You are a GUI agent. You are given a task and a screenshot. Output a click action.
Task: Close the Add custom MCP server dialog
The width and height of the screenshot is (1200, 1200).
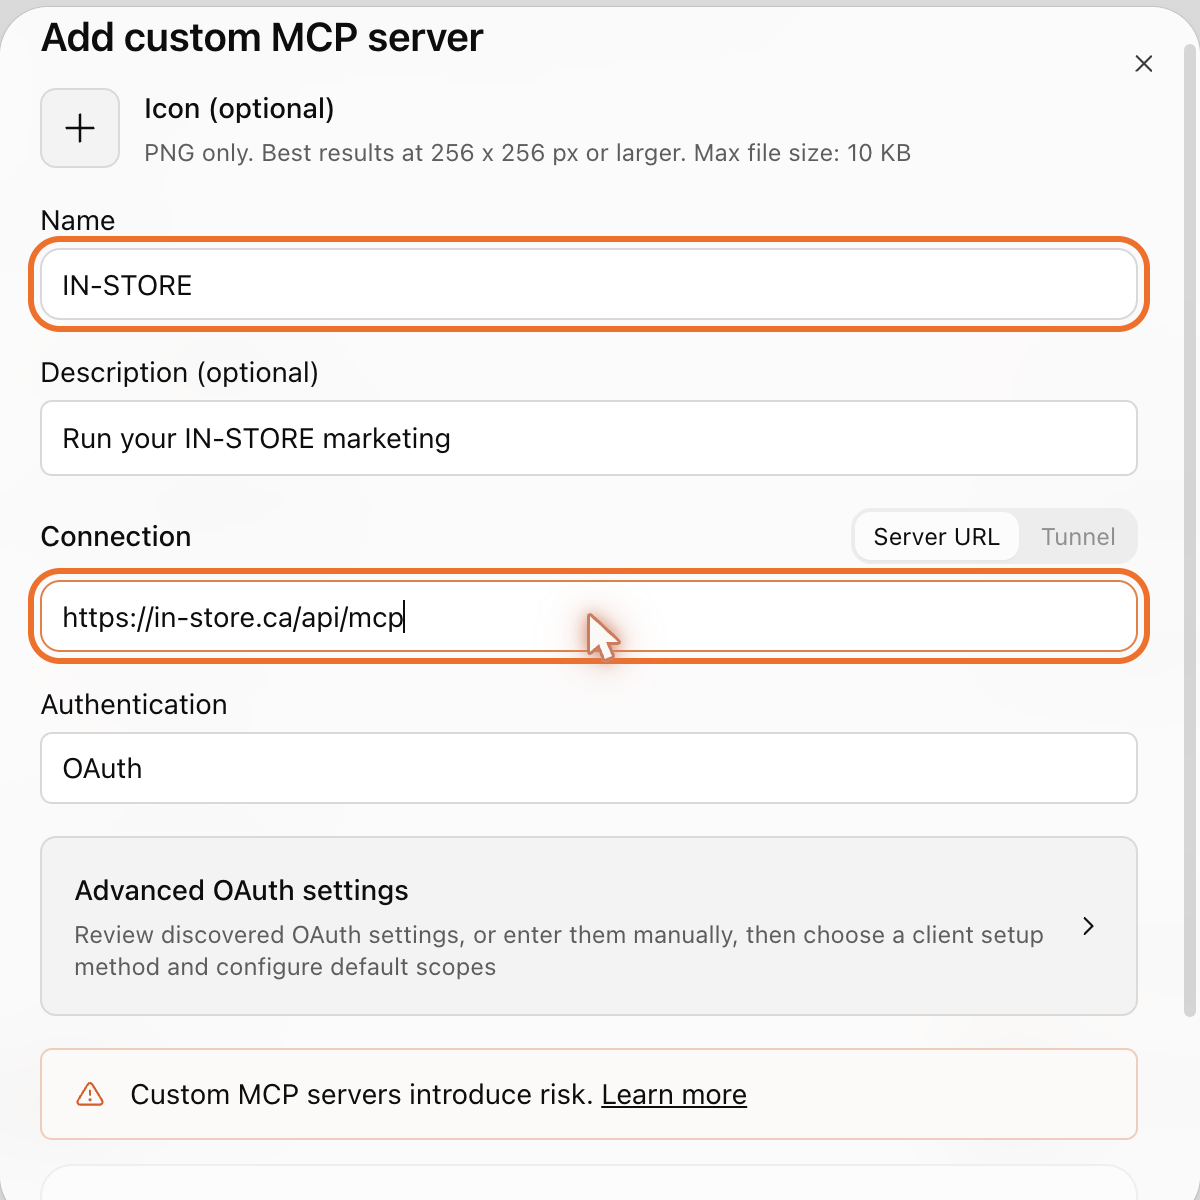(1144, 64)
